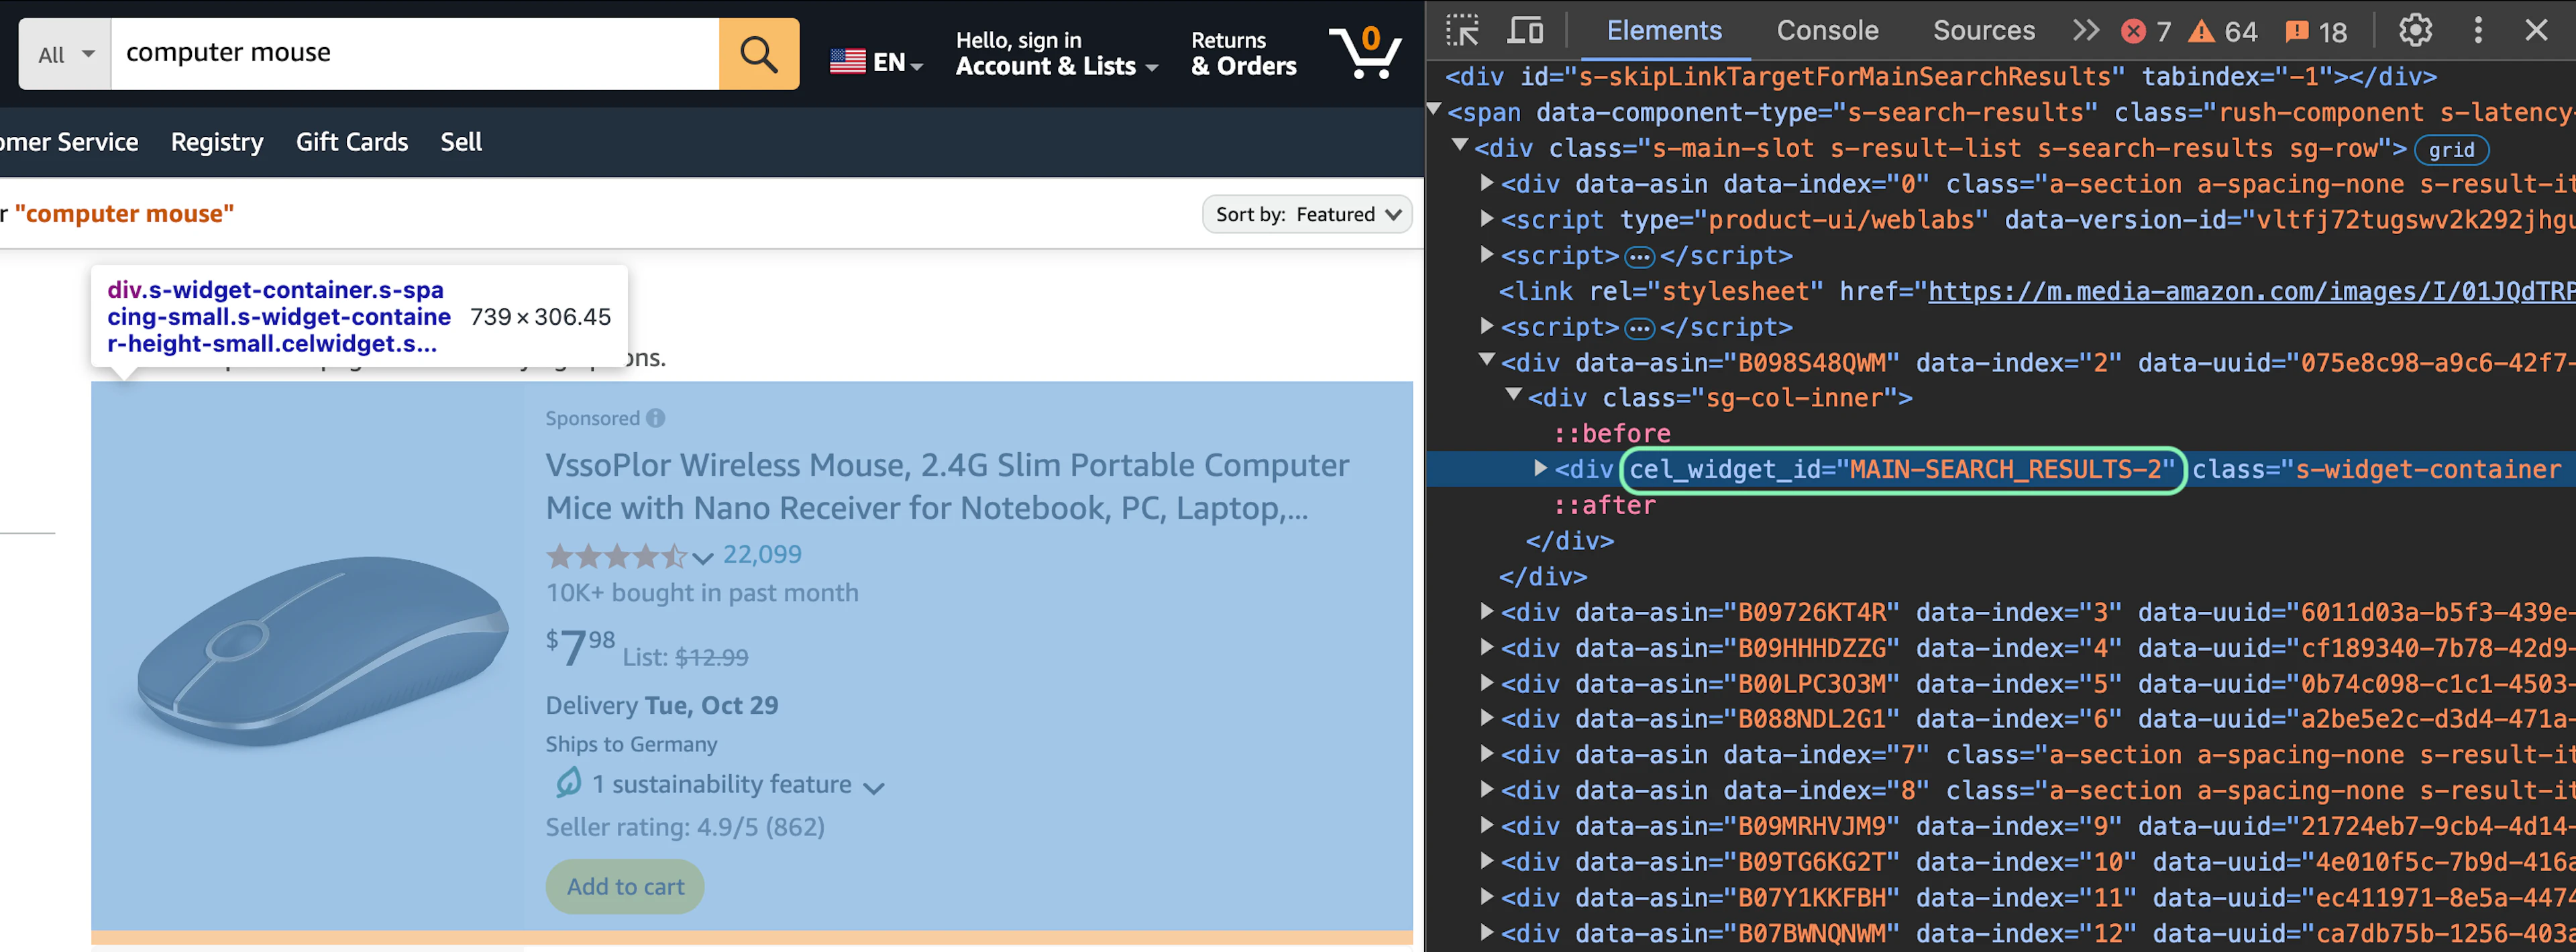
Task: Click the star rating of the mouse
Action: (617, 555)
